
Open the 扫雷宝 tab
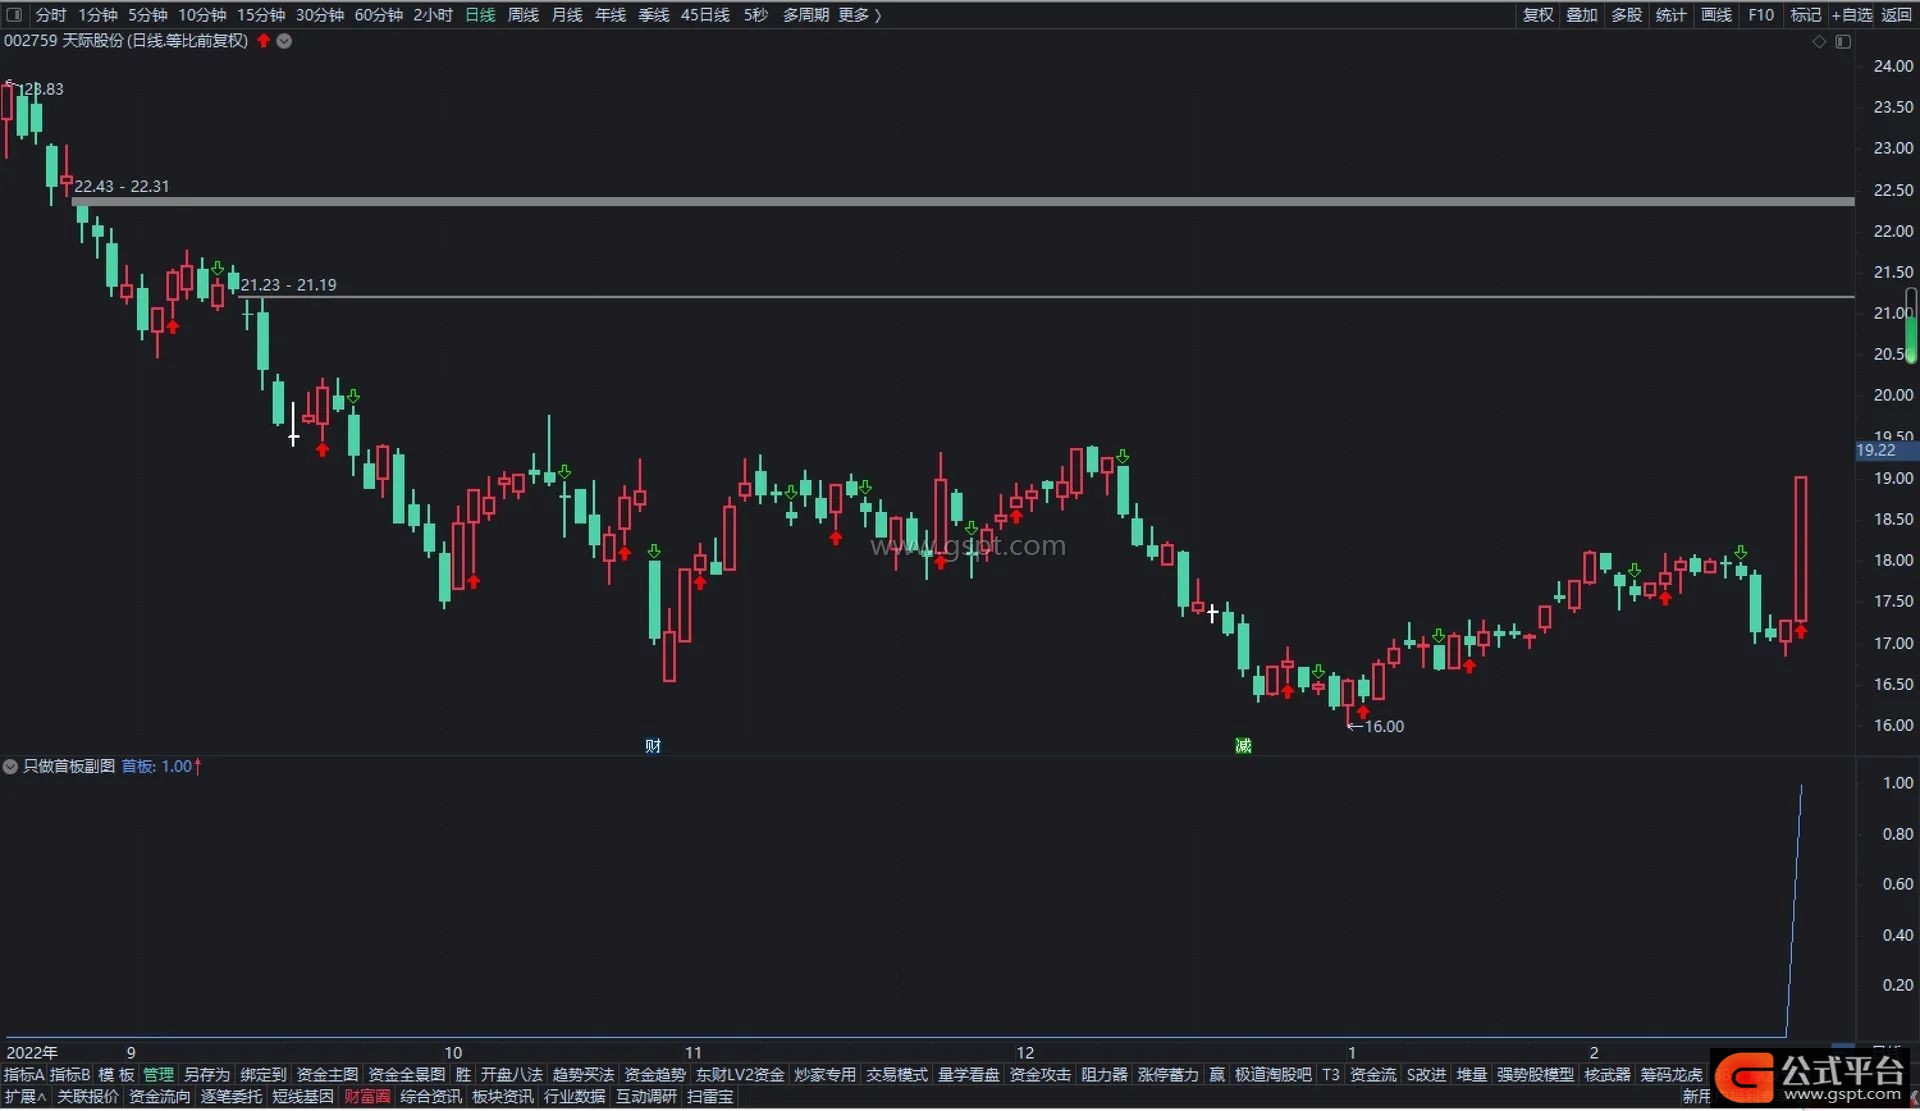coord(710,1097)
